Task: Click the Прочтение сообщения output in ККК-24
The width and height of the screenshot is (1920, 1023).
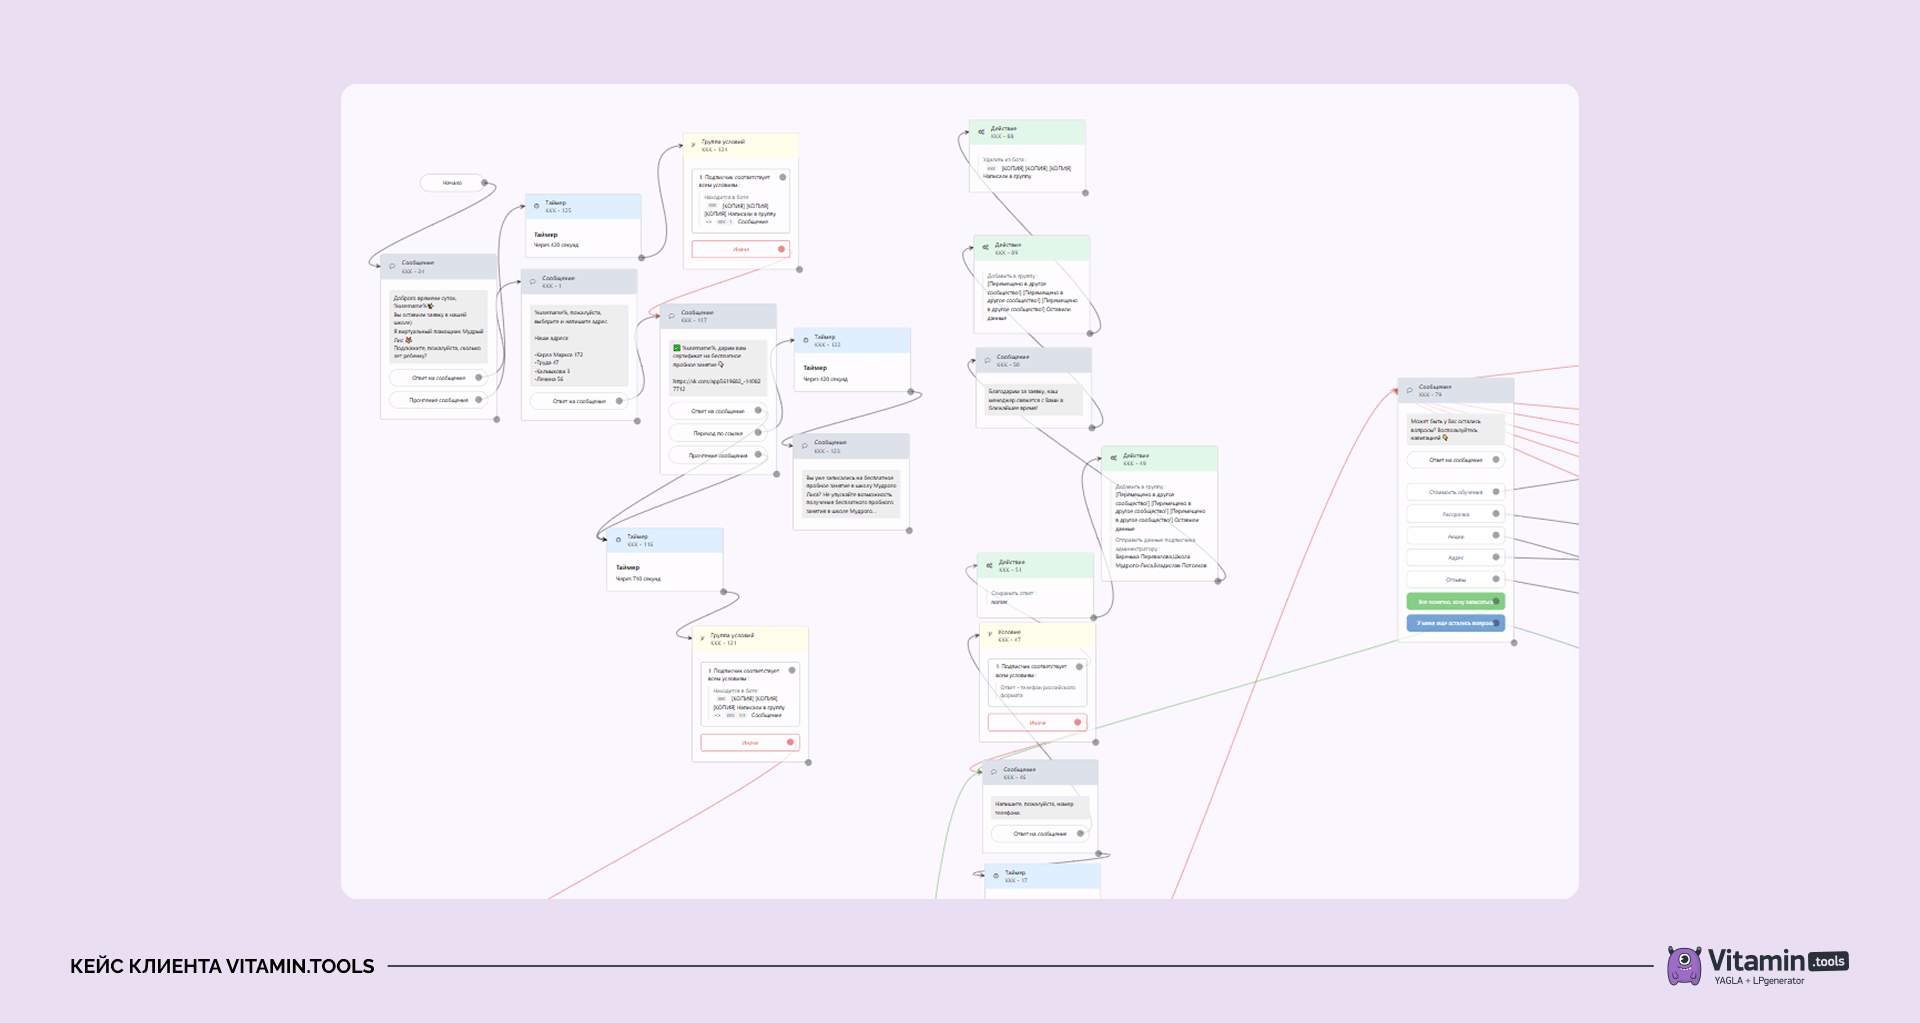Action: pos(438,400)
